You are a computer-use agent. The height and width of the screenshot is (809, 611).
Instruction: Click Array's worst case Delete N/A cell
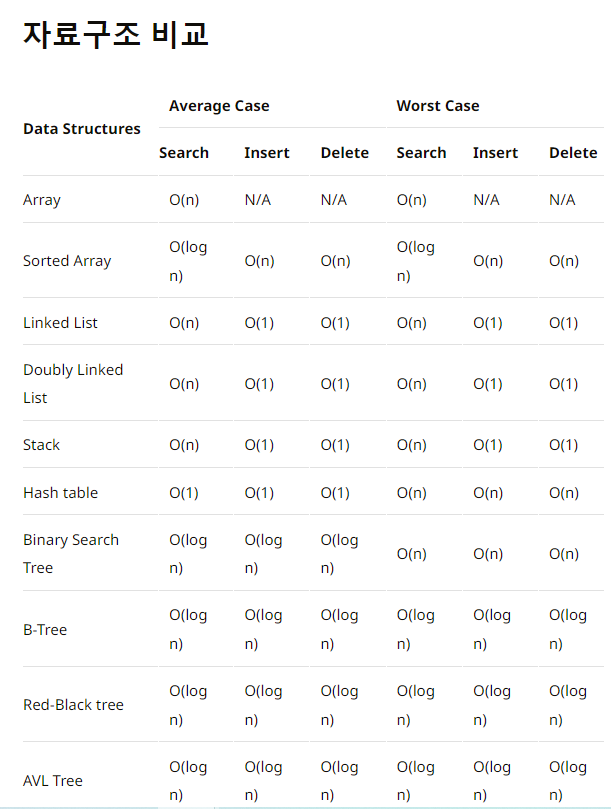pyautogui.click(x=562, y=200)
